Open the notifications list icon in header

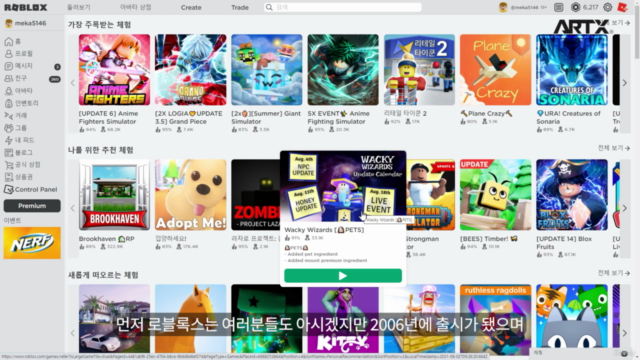[x=559, y=7]
